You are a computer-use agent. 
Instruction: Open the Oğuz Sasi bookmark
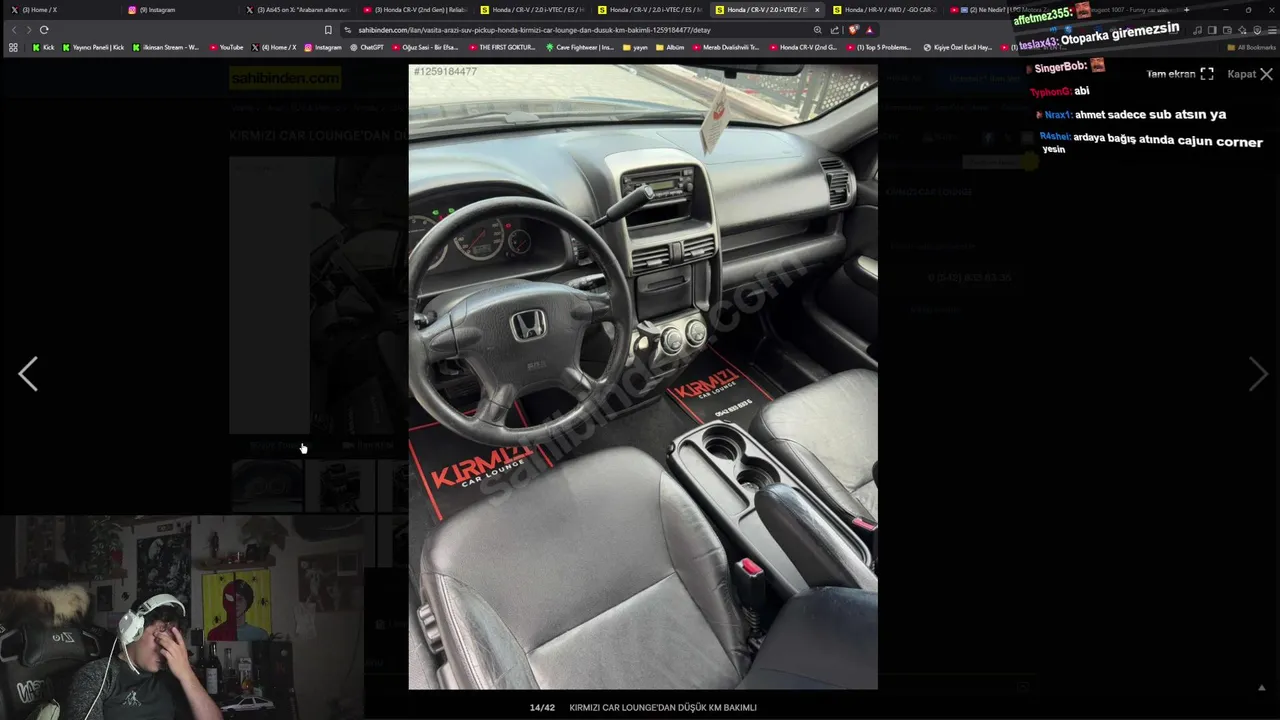click(x=425, y=47)
